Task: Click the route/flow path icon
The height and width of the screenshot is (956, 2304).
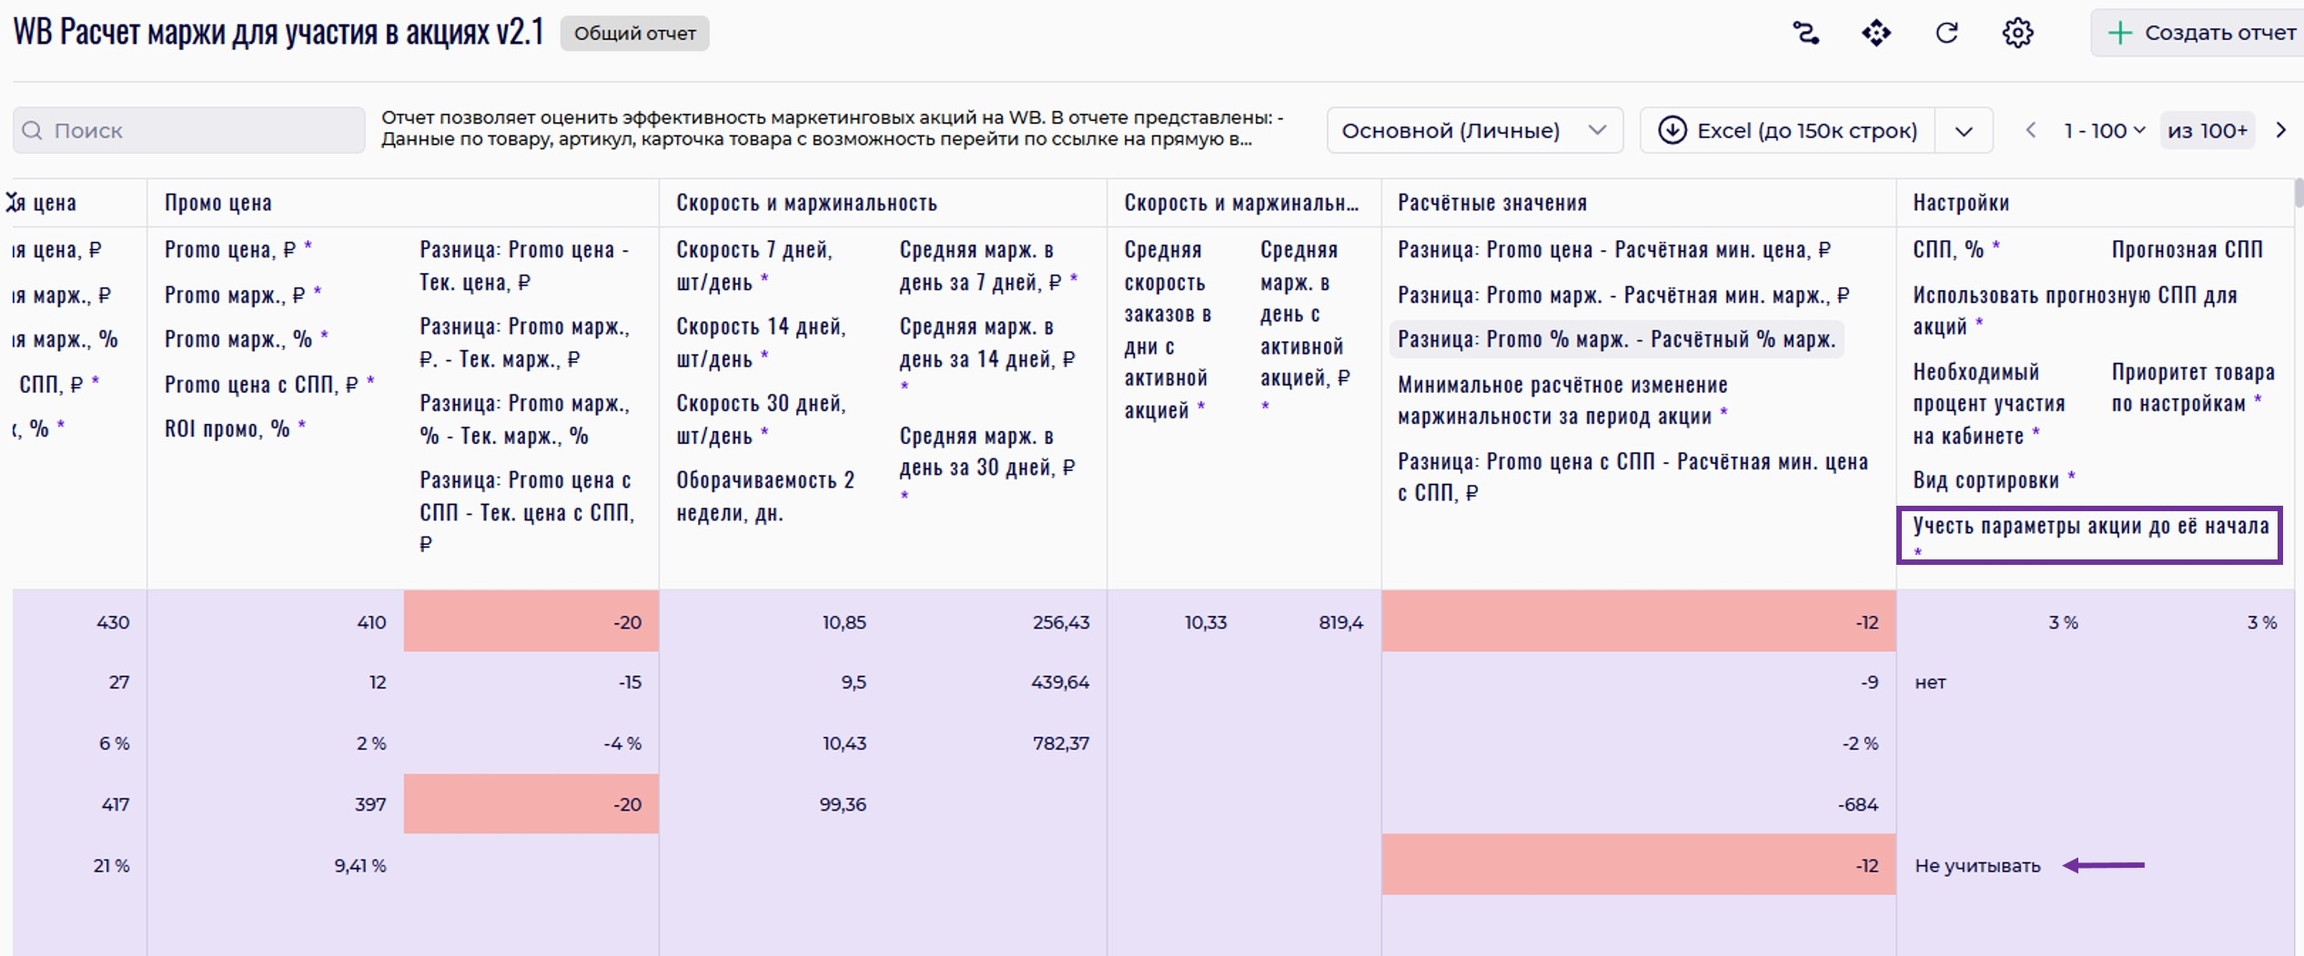Action: tap(1805, 33)
